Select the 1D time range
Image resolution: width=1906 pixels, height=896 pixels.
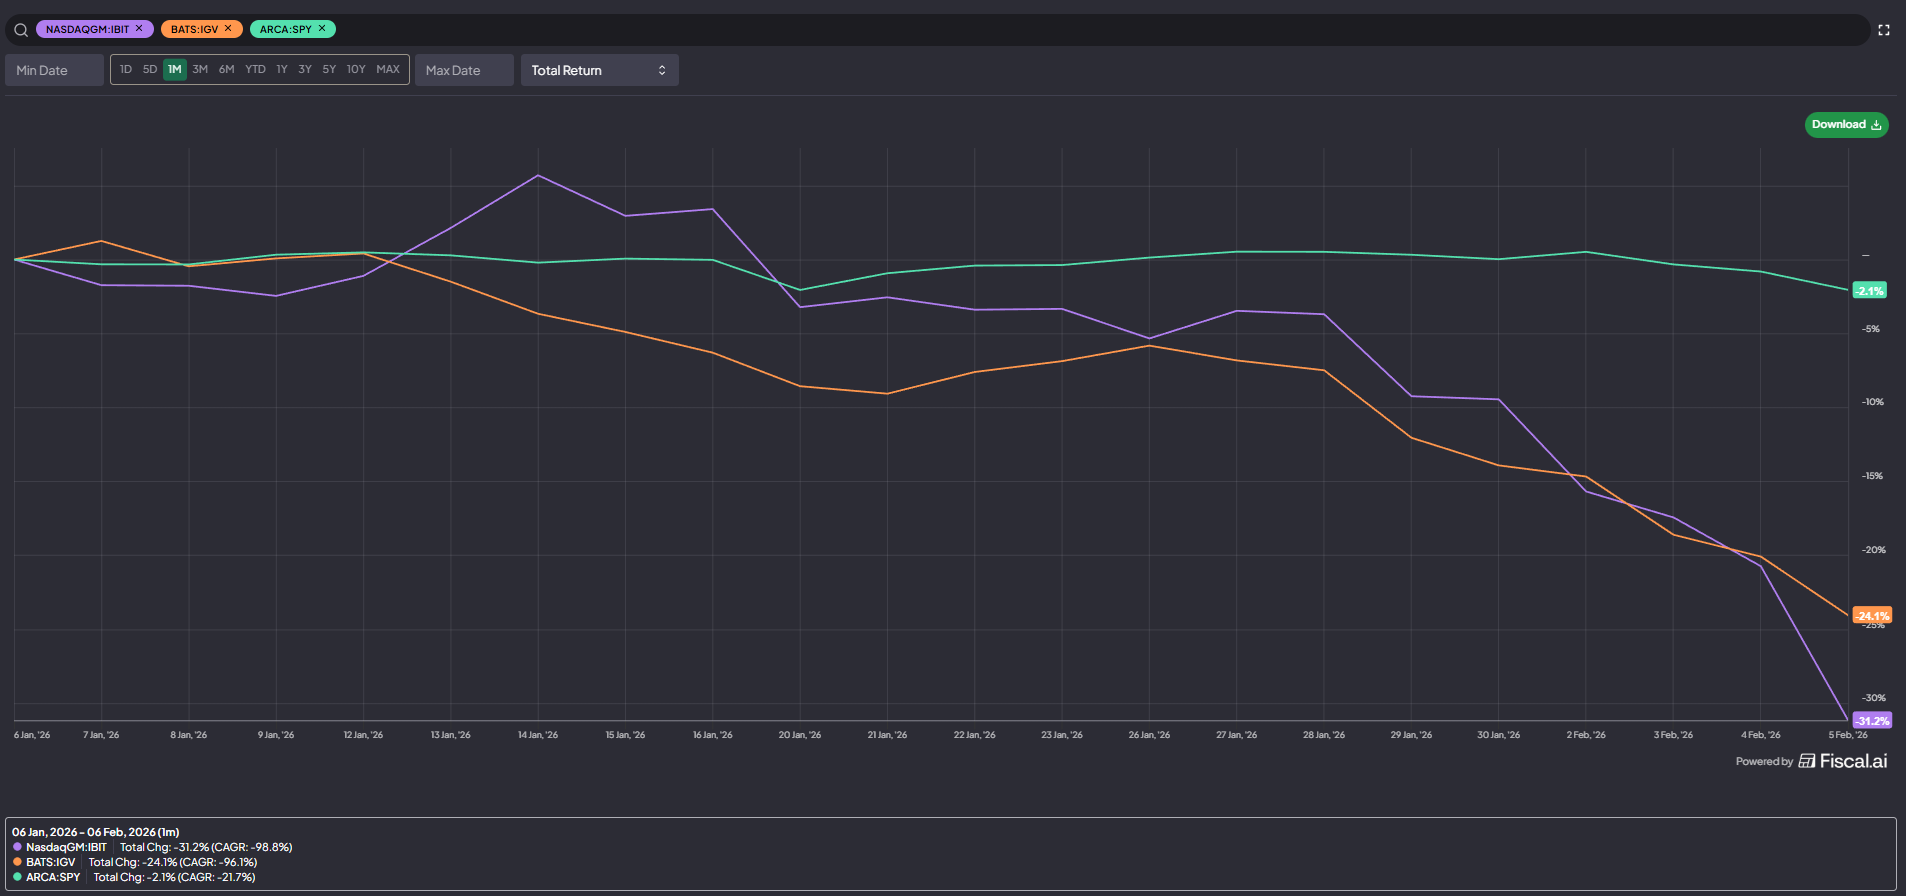point(126,69)
